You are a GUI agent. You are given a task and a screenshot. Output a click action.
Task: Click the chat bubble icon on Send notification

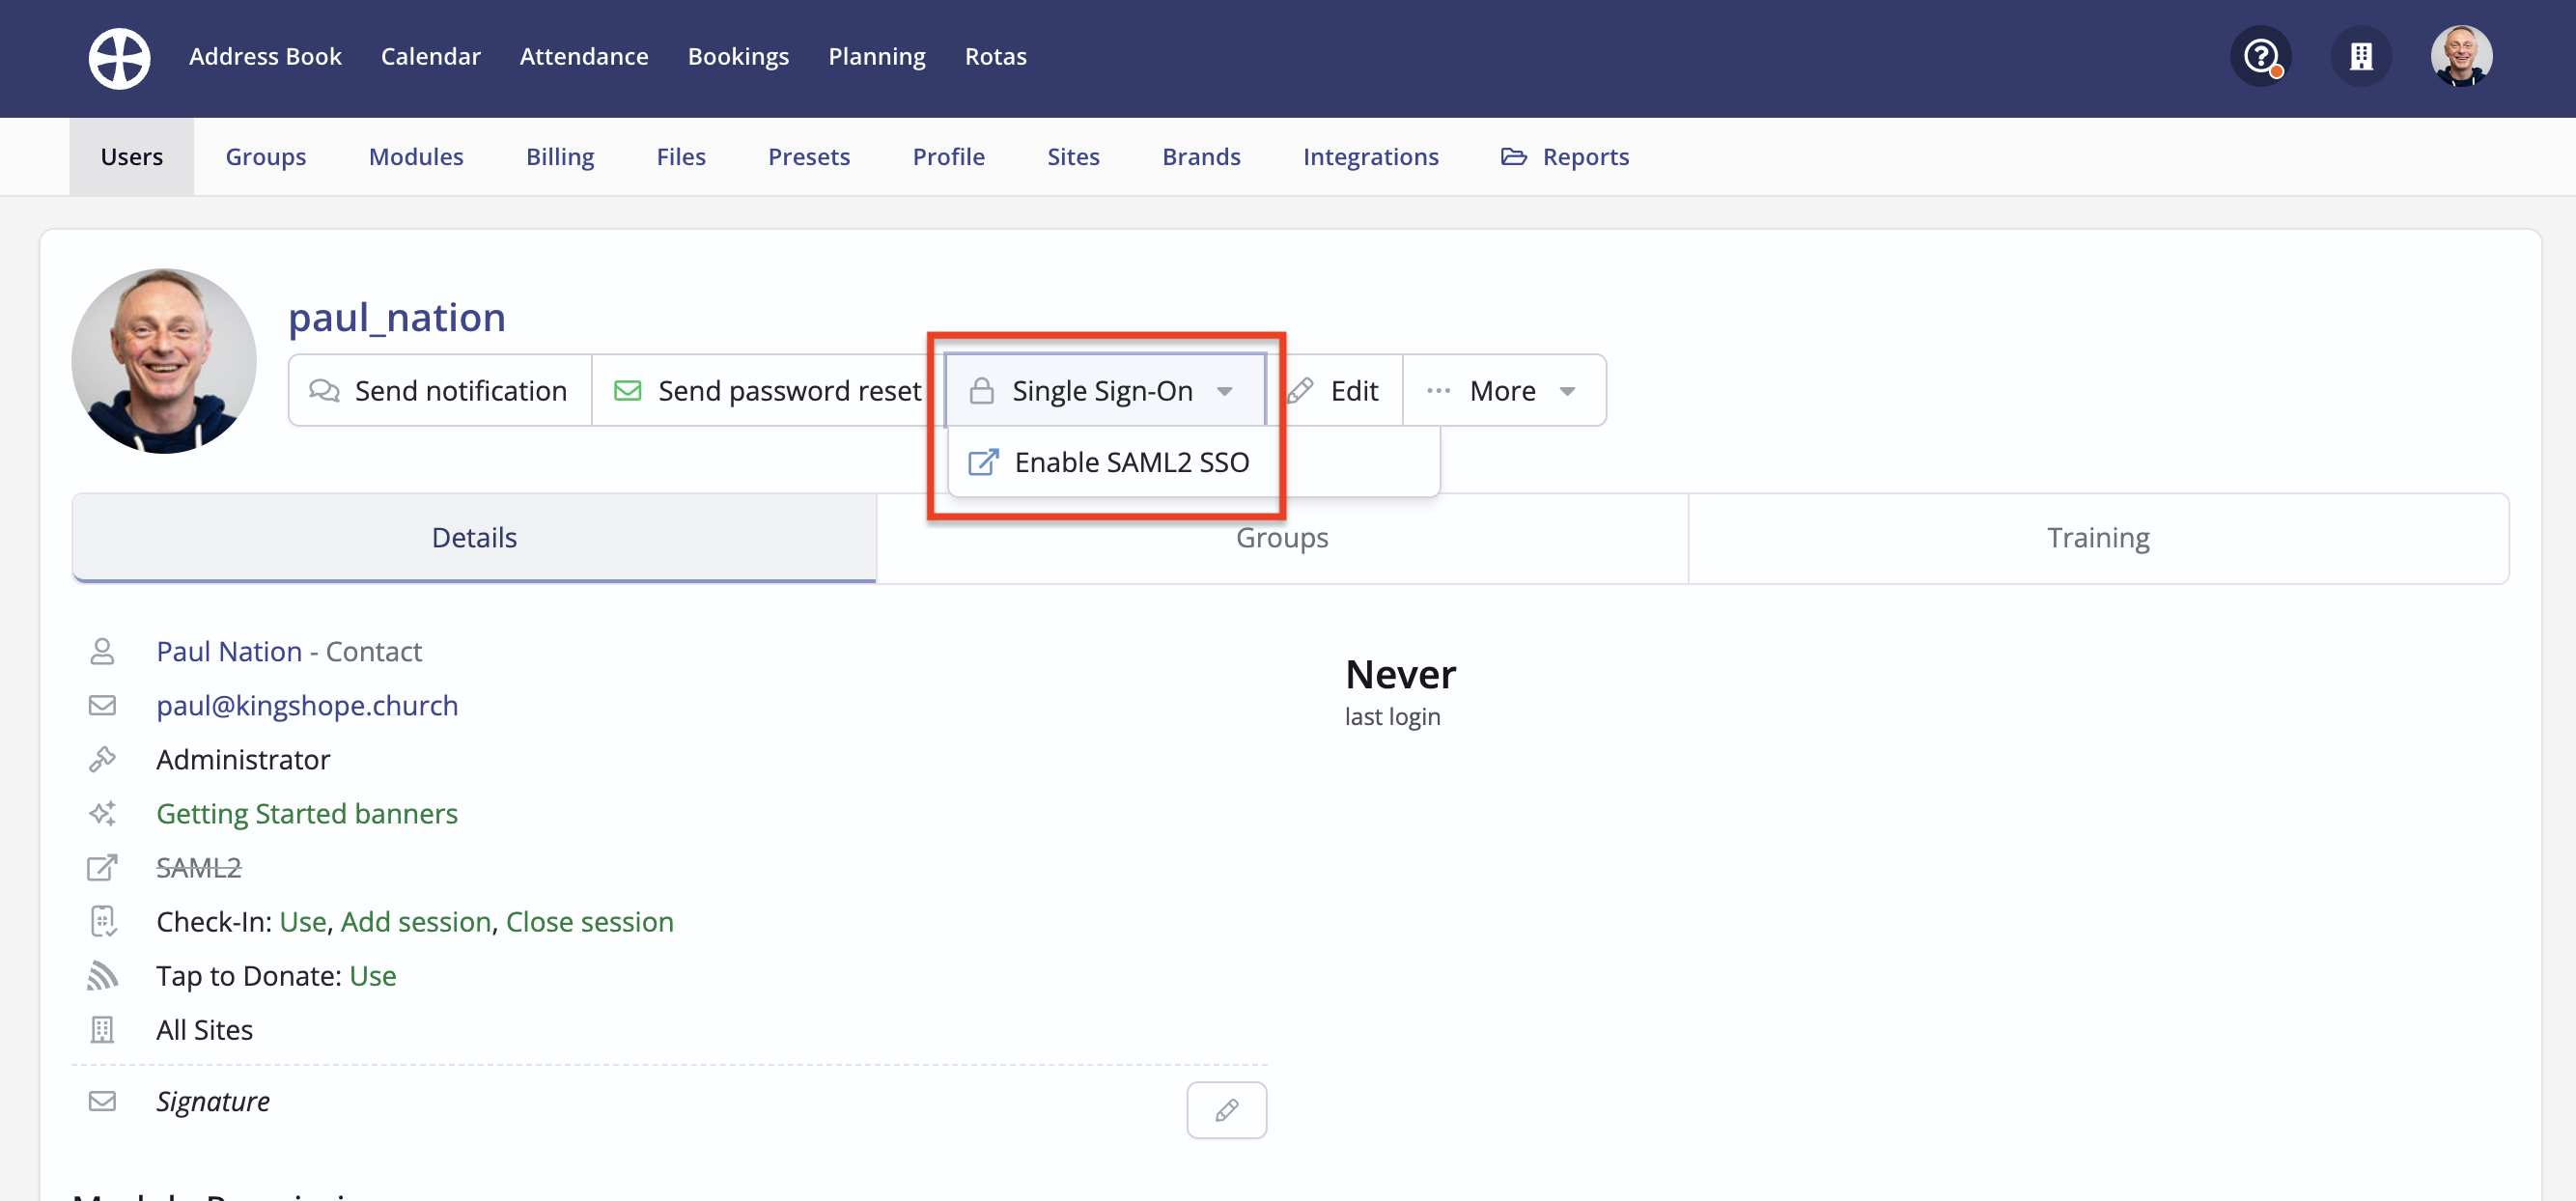tap(324, 390)
